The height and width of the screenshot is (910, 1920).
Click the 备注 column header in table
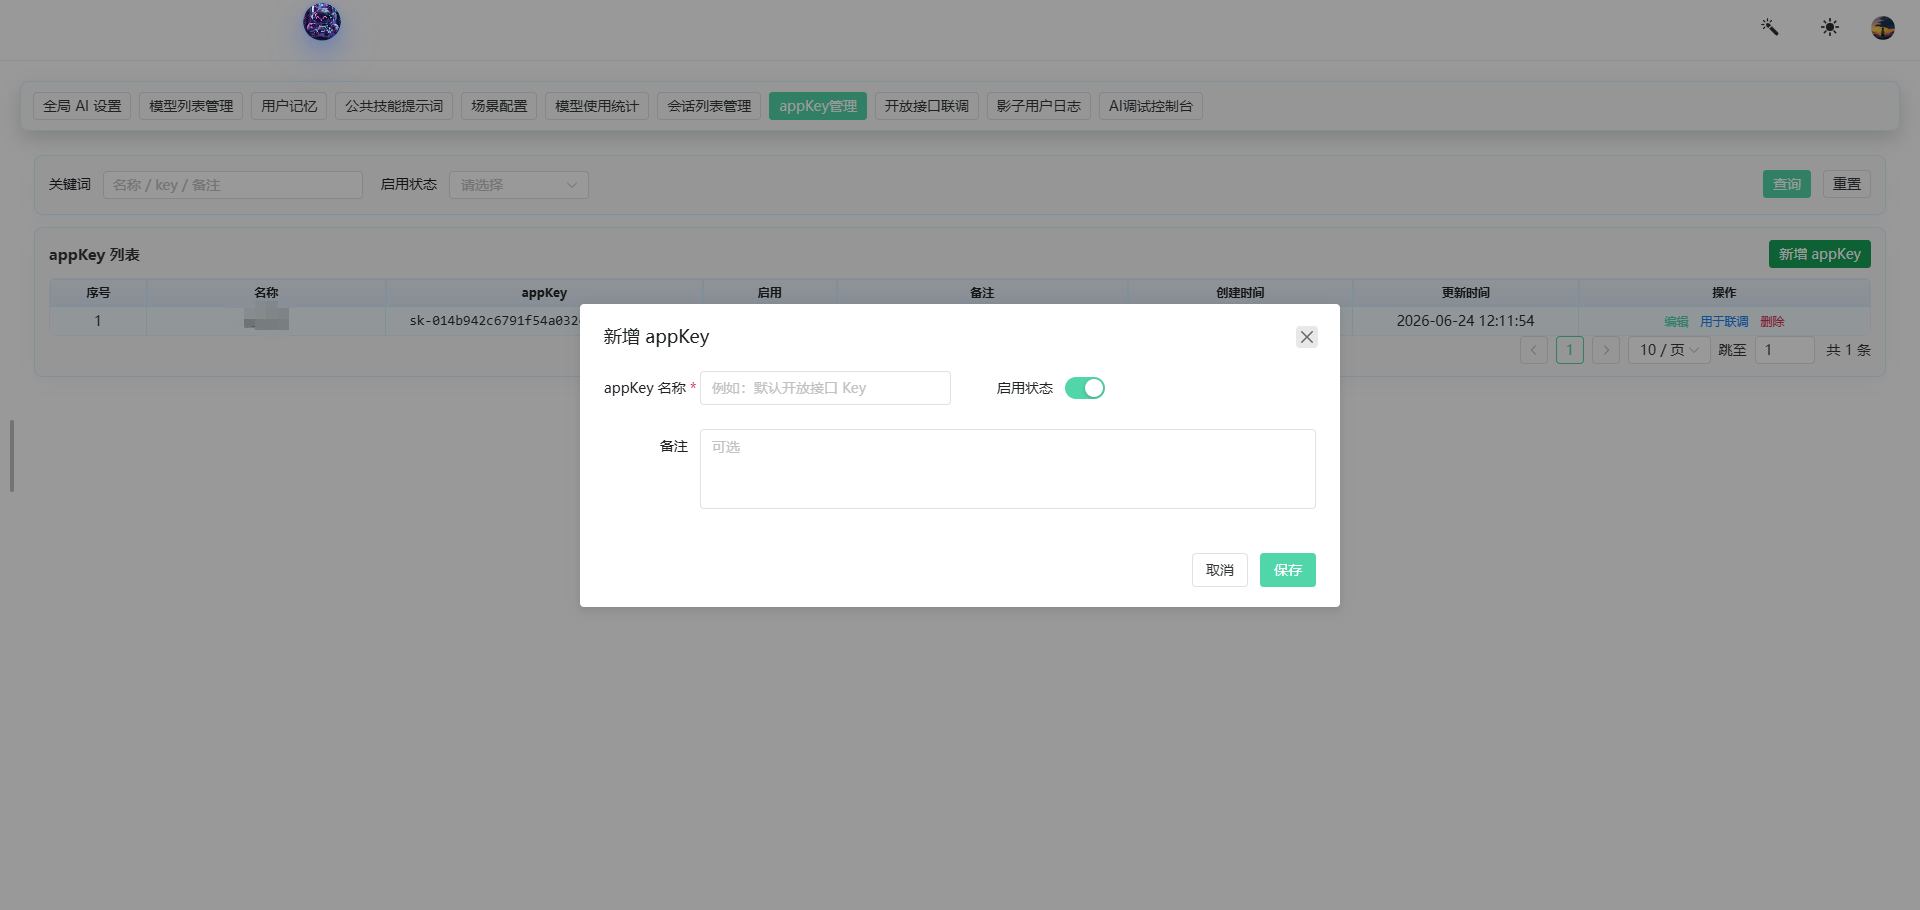(982, 293)
